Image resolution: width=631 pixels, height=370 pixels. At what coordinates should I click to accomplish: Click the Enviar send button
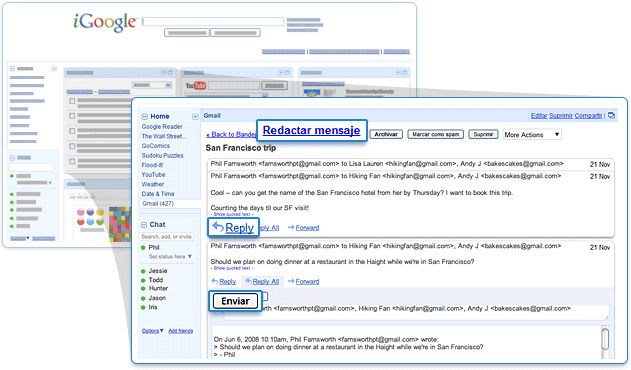(x=235, y=301)
